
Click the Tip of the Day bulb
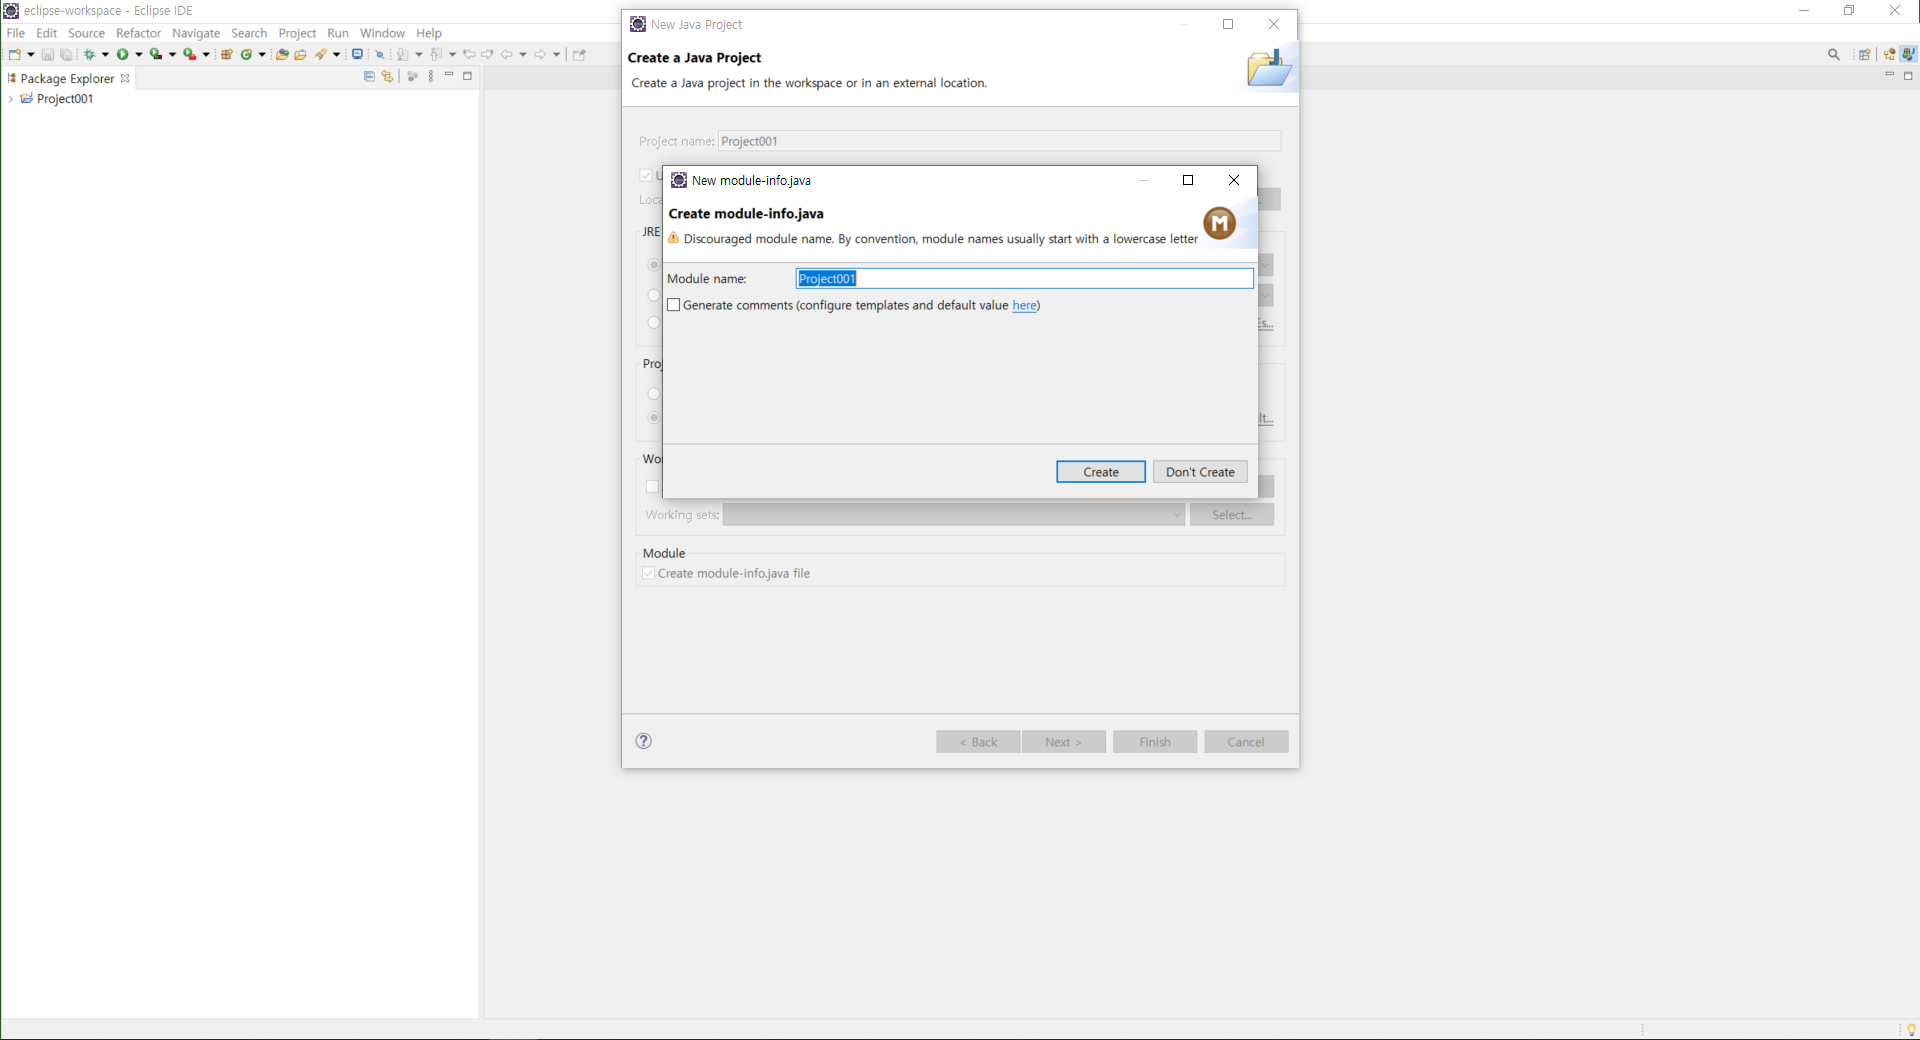(x=1911, y=1030)
